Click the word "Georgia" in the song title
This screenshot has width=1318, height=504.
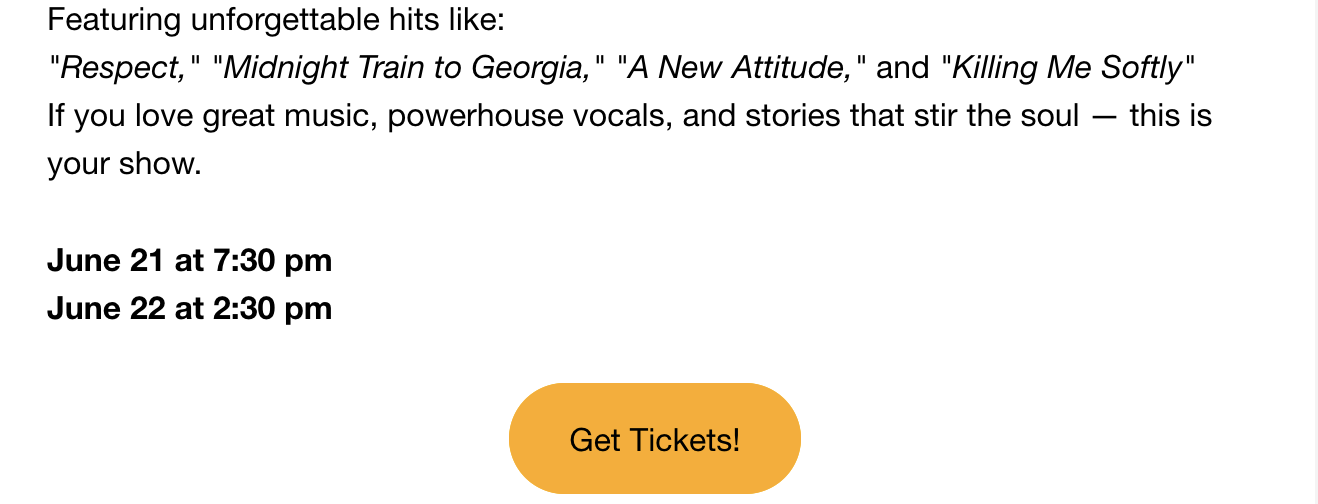click(x=535, y=68)
